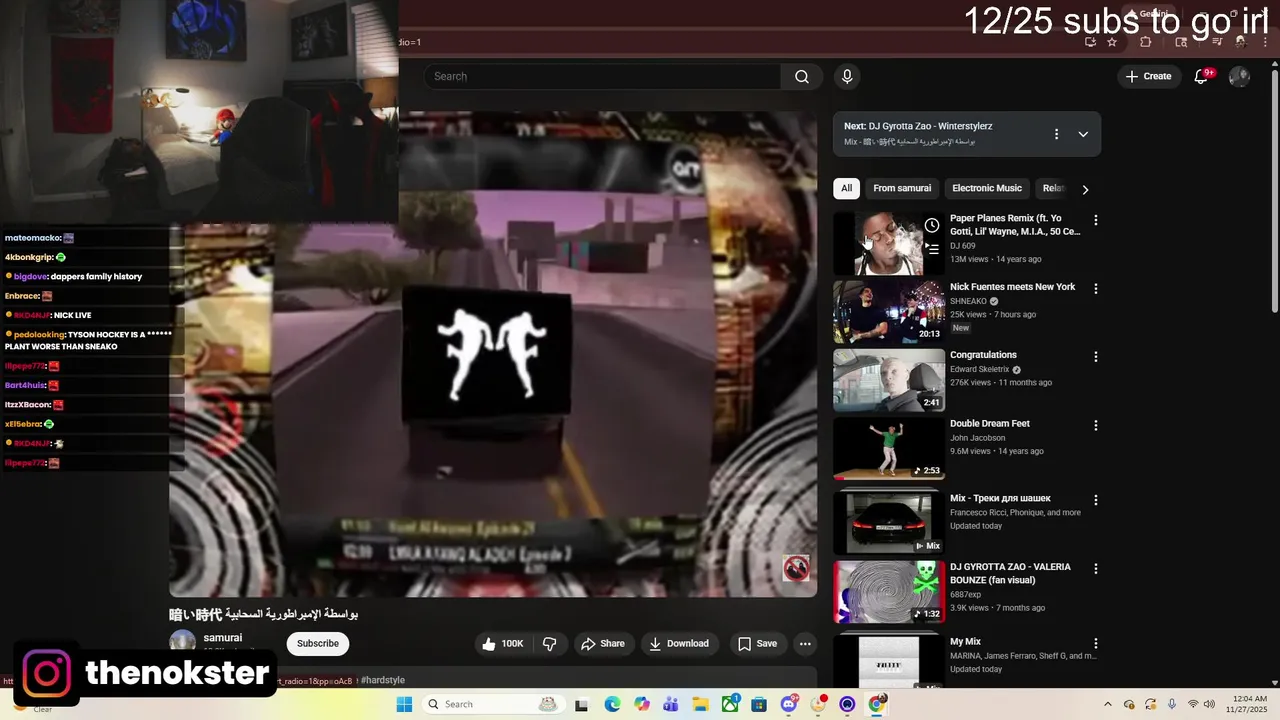The height and width of the screenshot is (720, 1280).
Task: Download the current video
Action: [x=679, y=644]
